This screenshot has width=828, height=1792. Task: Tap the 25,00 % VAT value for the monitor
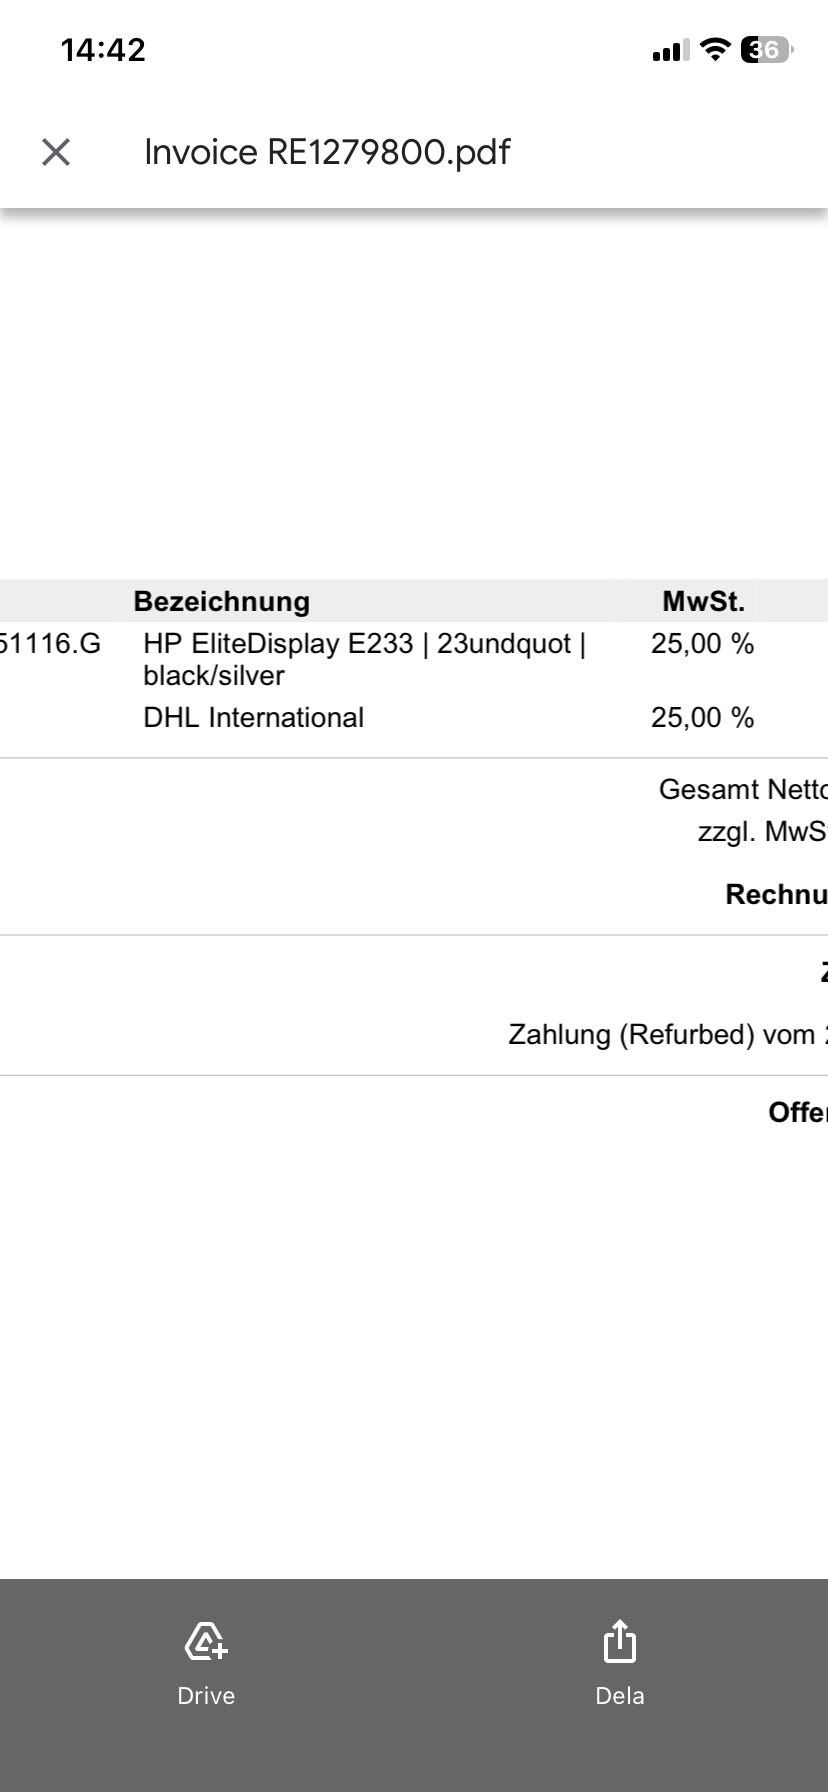coord(702,644)
